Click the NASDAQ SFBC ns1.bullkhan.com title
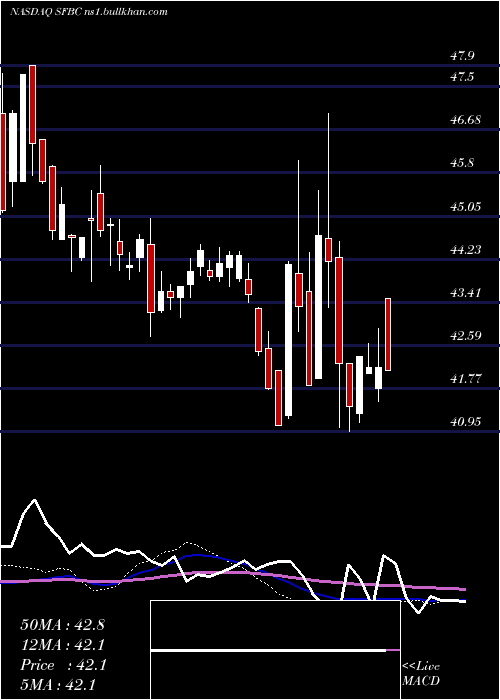500x700 pixels. (88, 12)
